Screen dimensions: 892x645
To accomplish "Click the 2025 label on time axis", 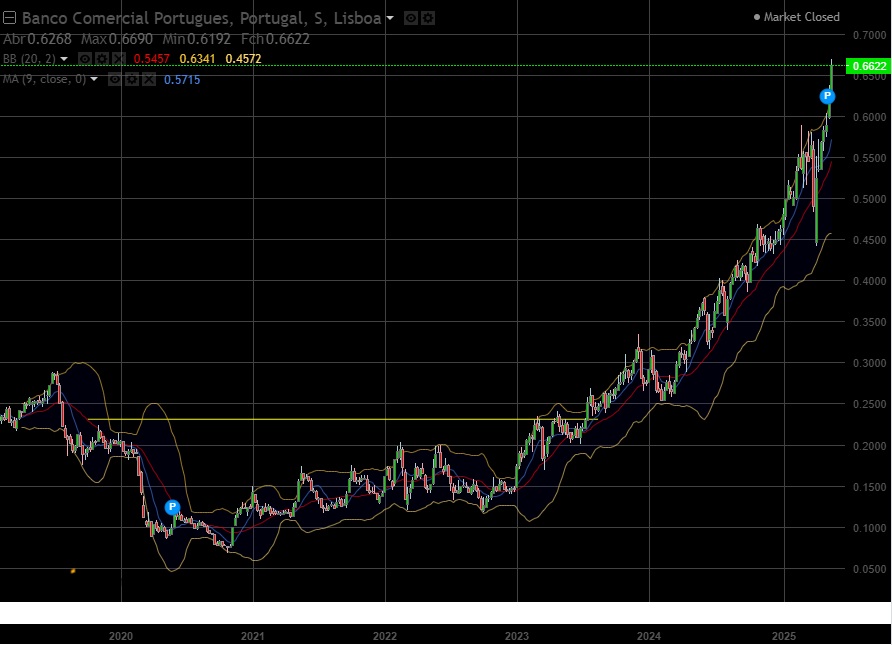I will pos(784,636).
